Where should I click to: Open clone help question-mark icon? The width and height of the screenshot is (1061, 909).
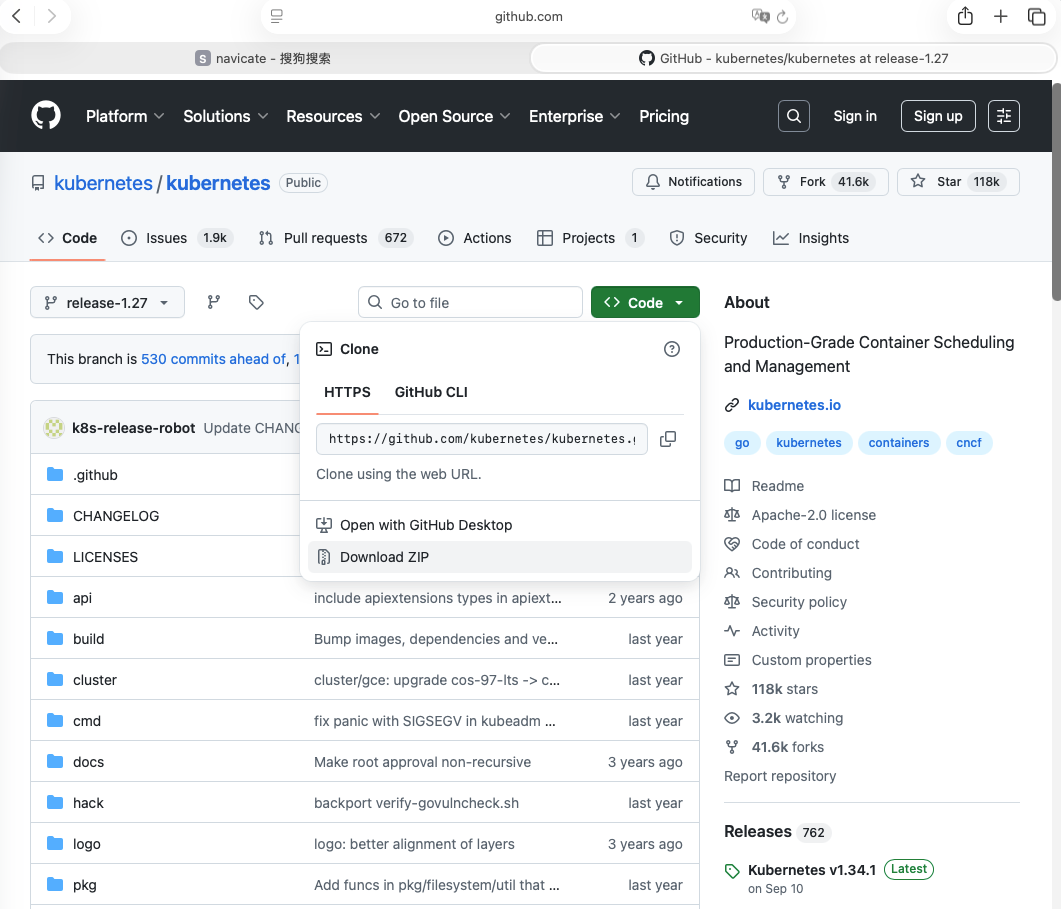[671, 349]
